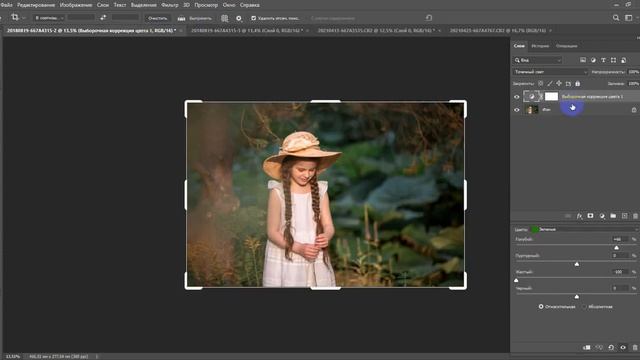640x360 pixels.
Task: Click the crop width input field
Action: click(x=81, y=18)
